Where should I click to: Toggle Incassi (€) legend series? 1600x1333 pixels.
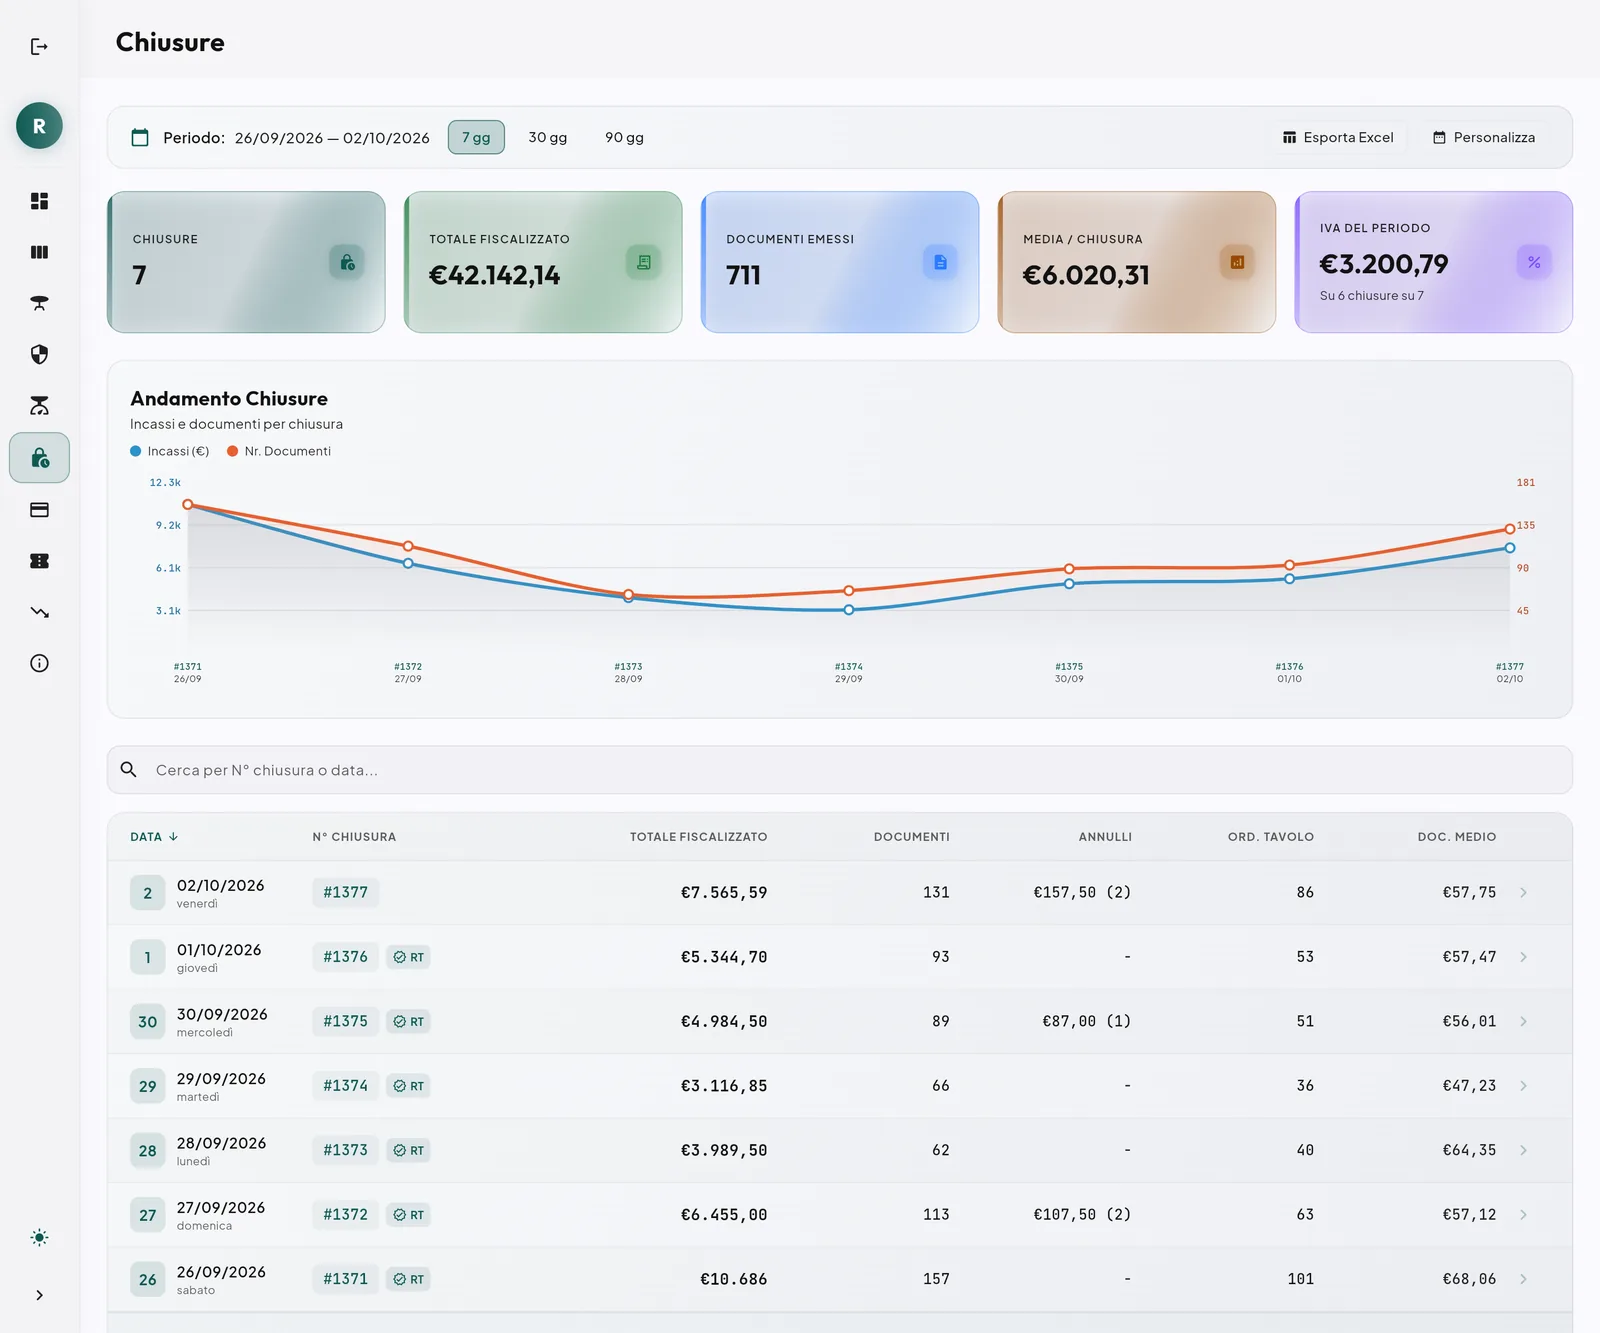[x=170, y=451]
